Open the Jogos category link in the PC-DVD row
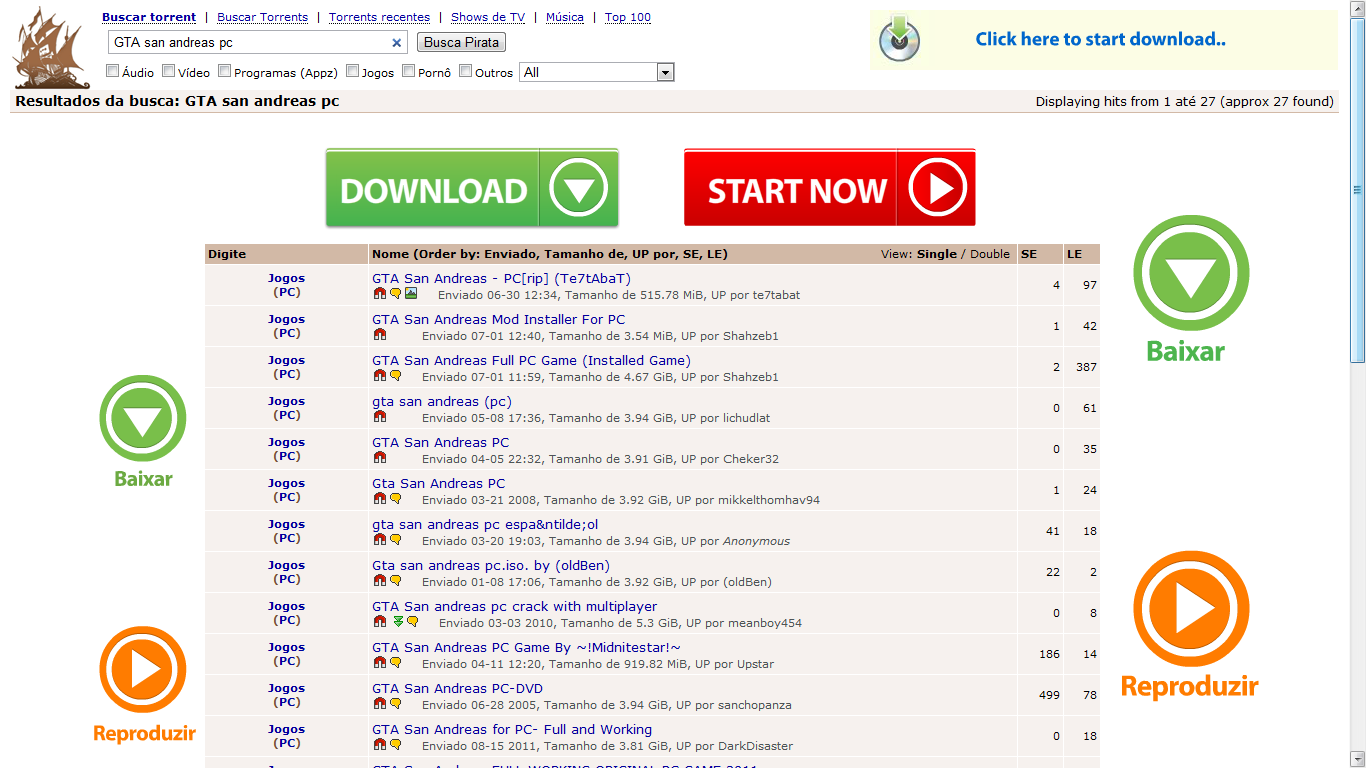 pyautogui.click(x=286, y=688)
